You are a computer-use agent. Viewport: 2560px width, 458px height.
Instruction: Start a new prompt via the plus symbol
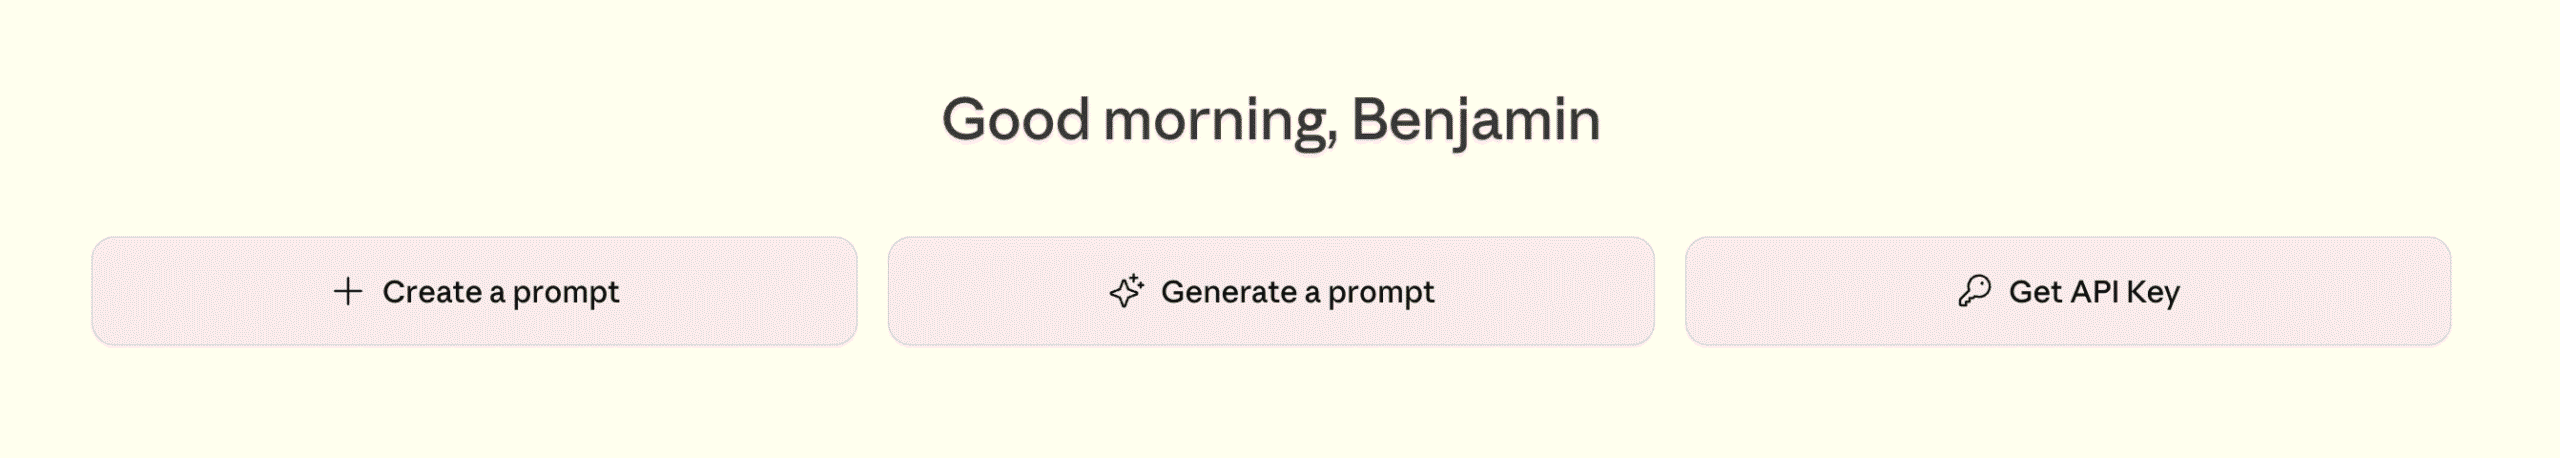pyautogui.click(x=347, y=291)
